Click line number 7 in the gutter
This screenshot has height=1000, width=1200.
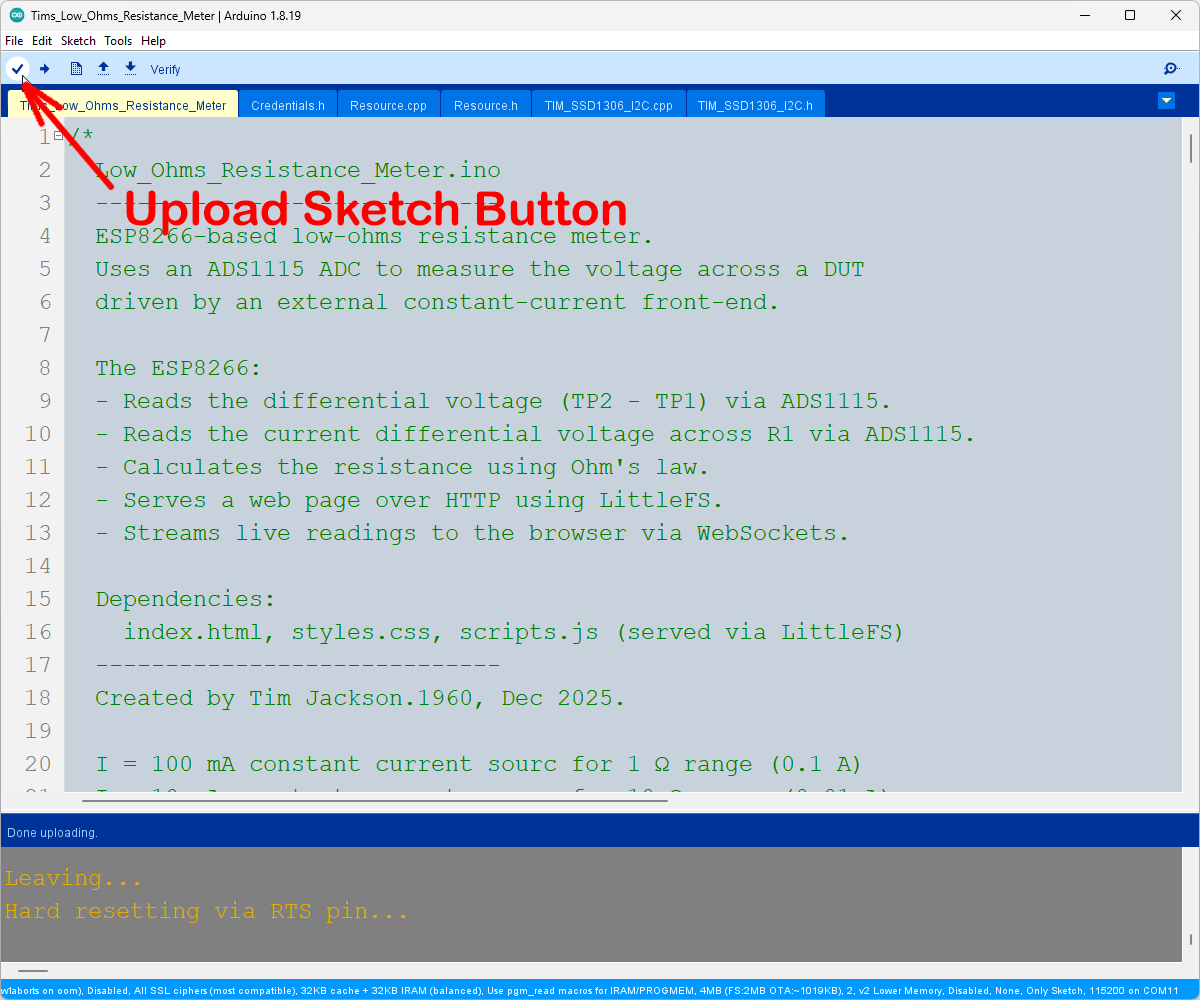44,335
